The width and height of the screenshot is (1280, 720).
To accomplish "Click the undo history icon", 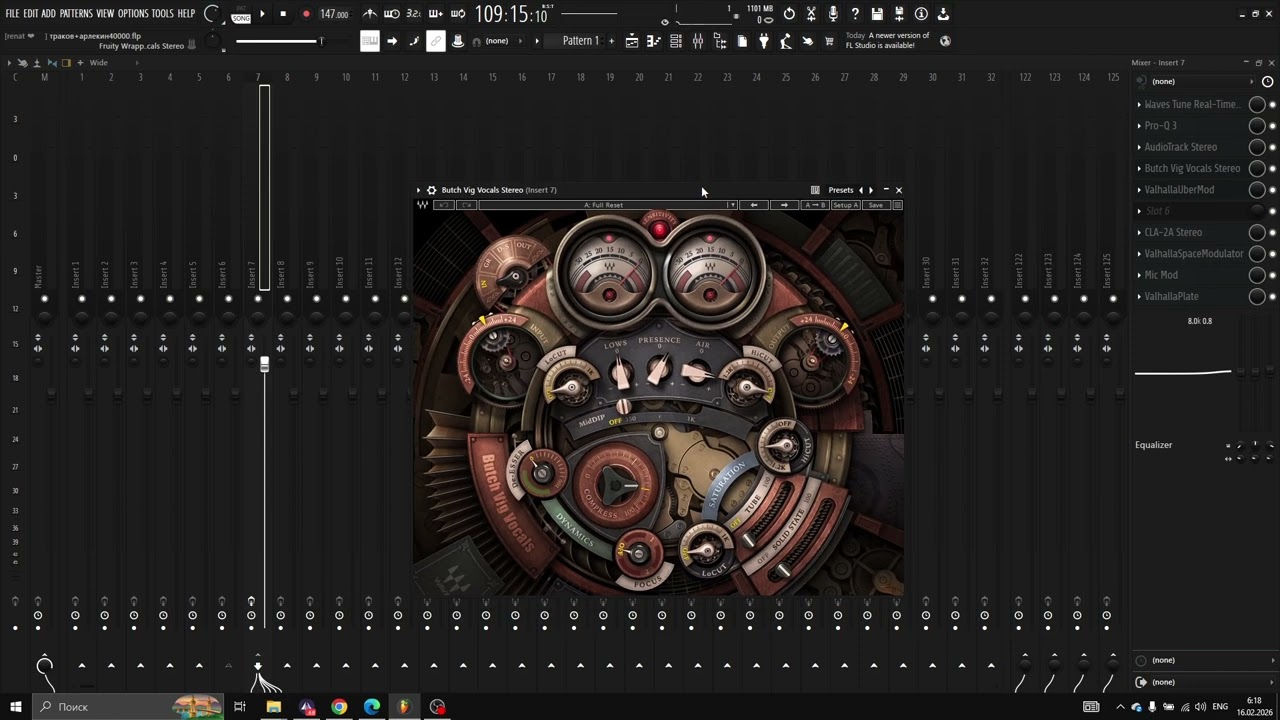I will coord(789,14).
